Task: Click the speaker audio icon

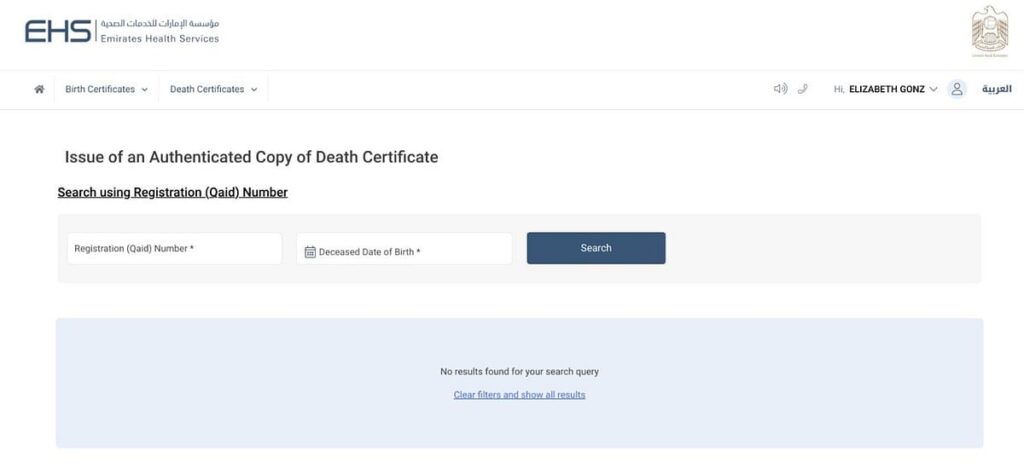Action: [x=780, y=89]
